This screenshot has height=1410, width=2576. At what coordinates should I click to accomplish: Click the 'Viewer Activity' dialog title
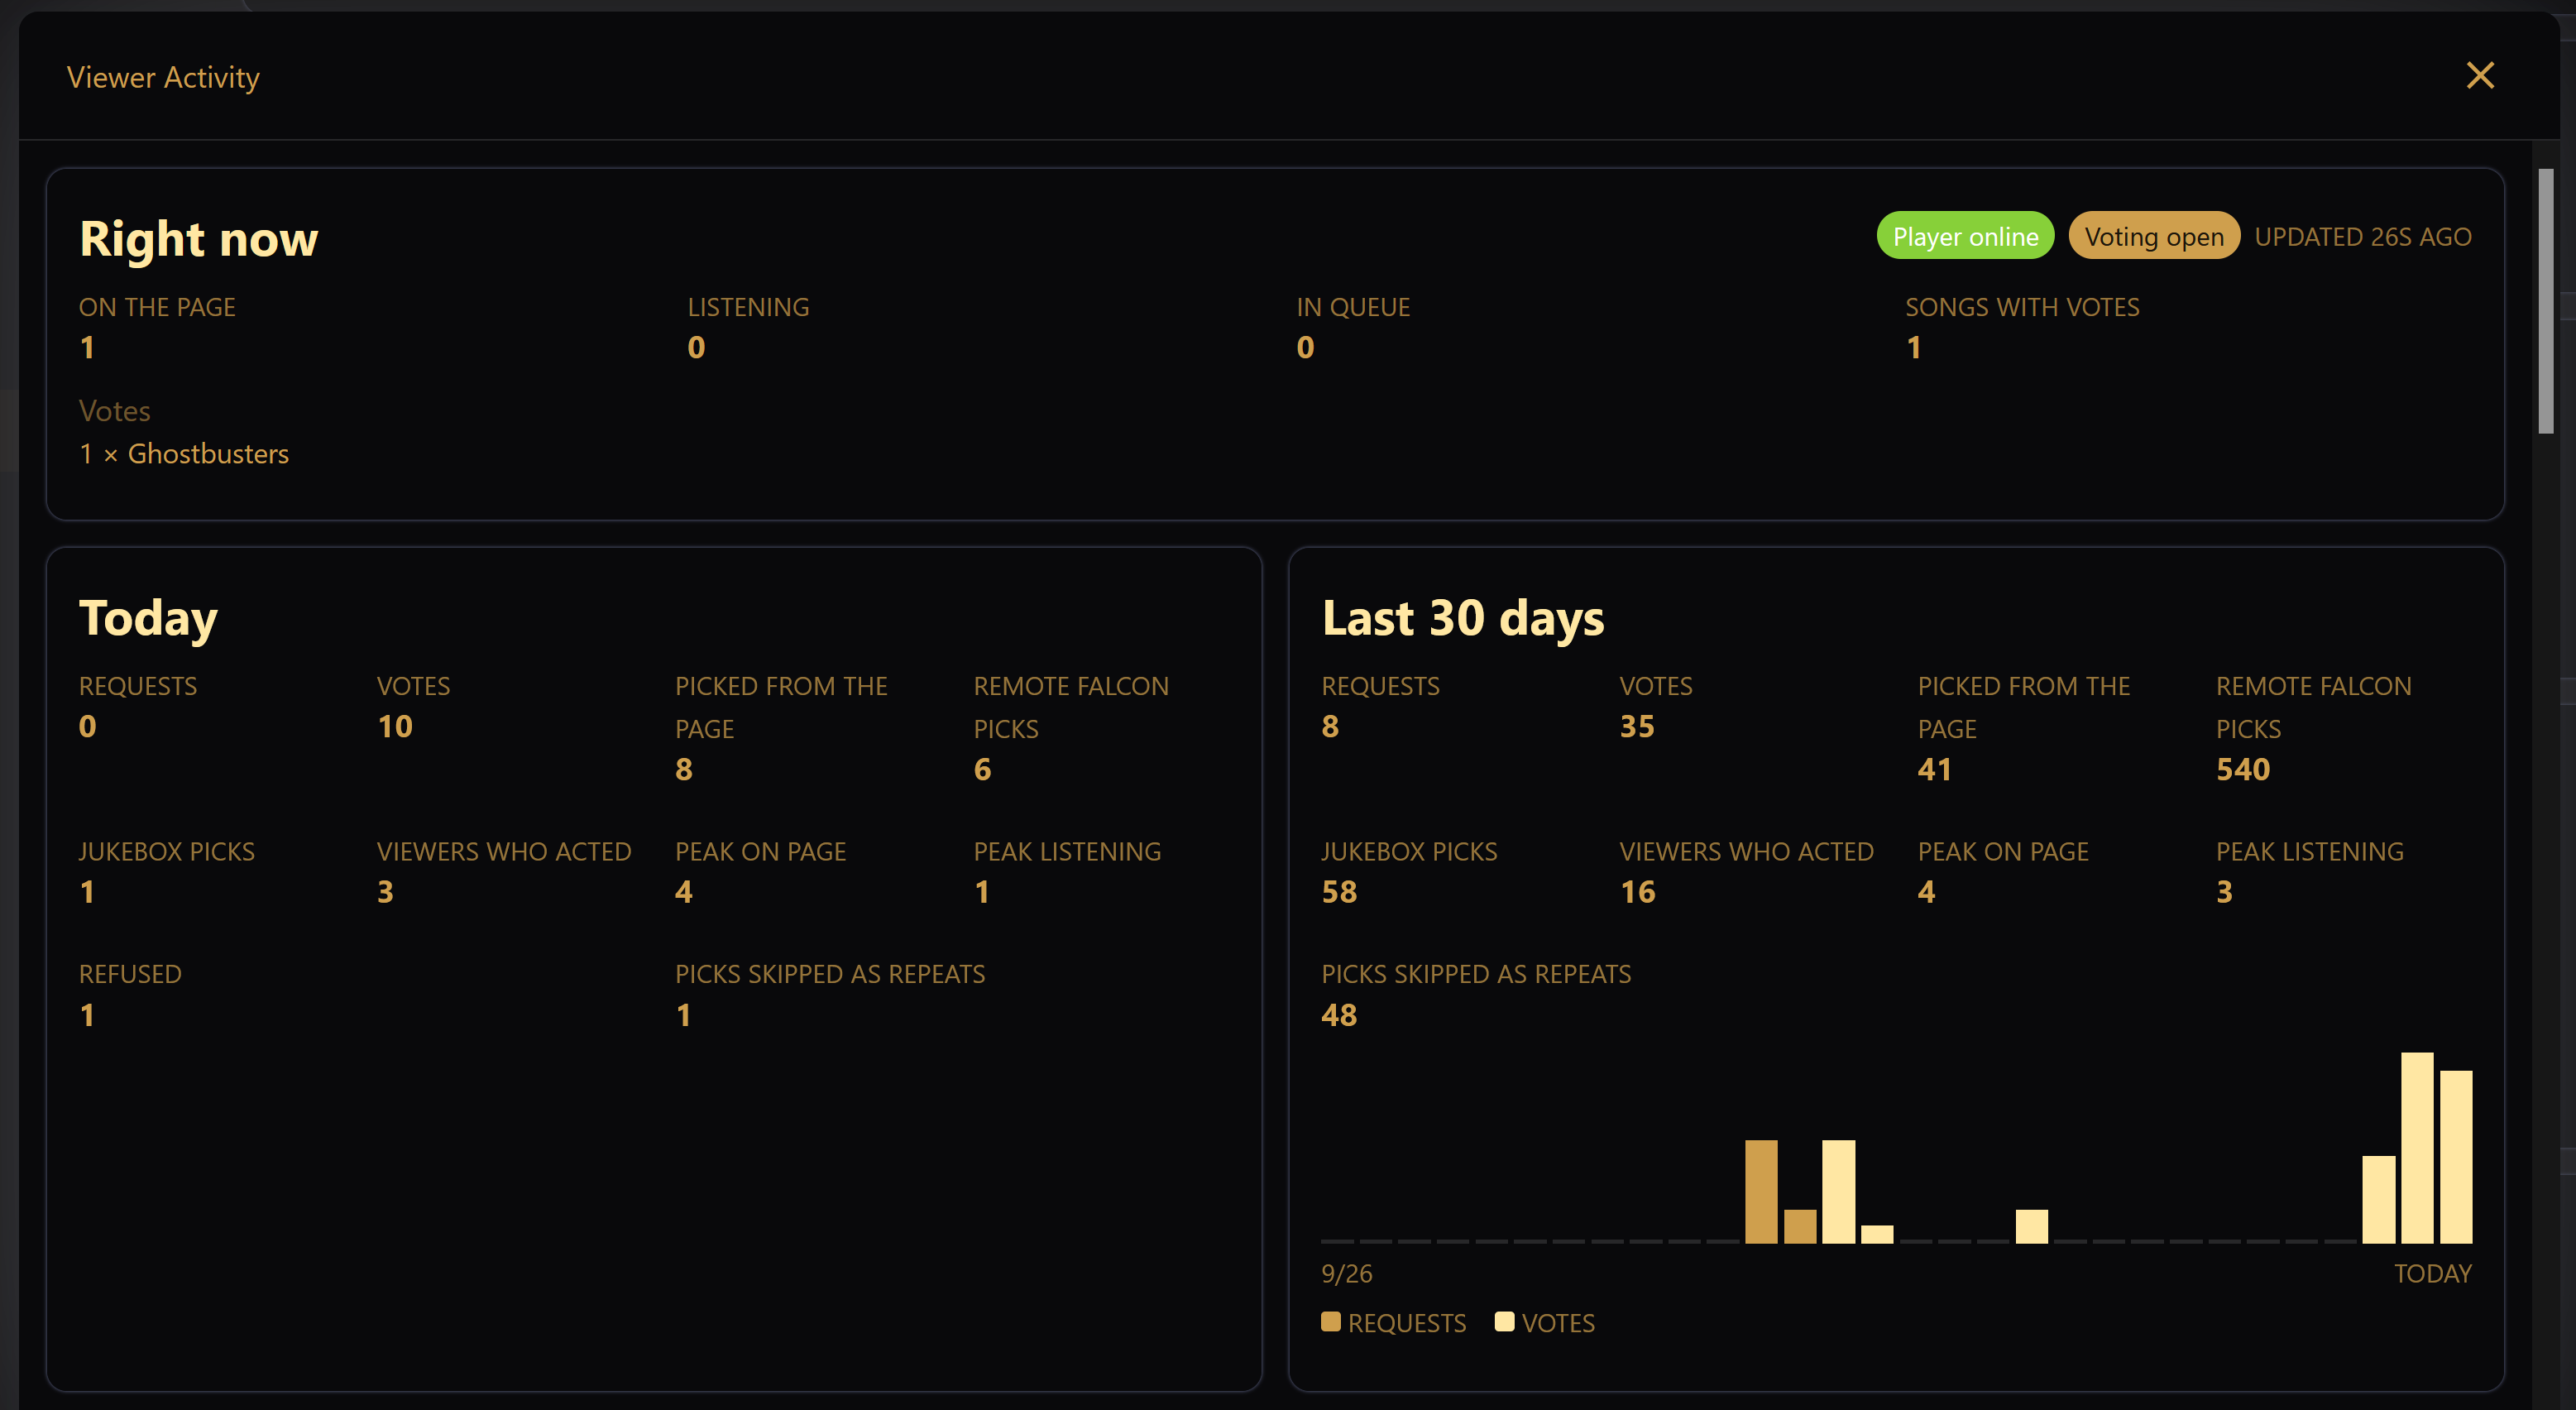coord(163,77)
